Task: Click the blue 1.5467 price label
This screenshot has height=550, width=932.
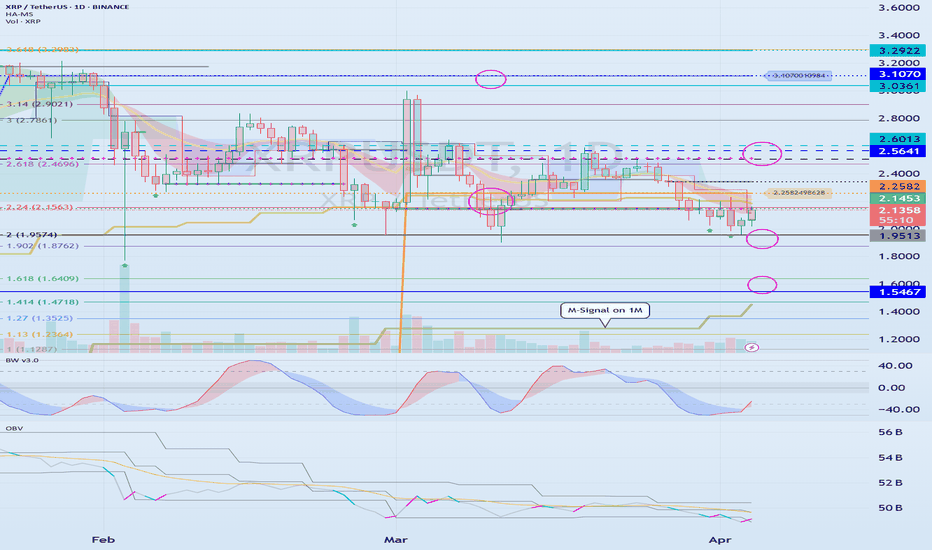Action: [x=898, y=292]
